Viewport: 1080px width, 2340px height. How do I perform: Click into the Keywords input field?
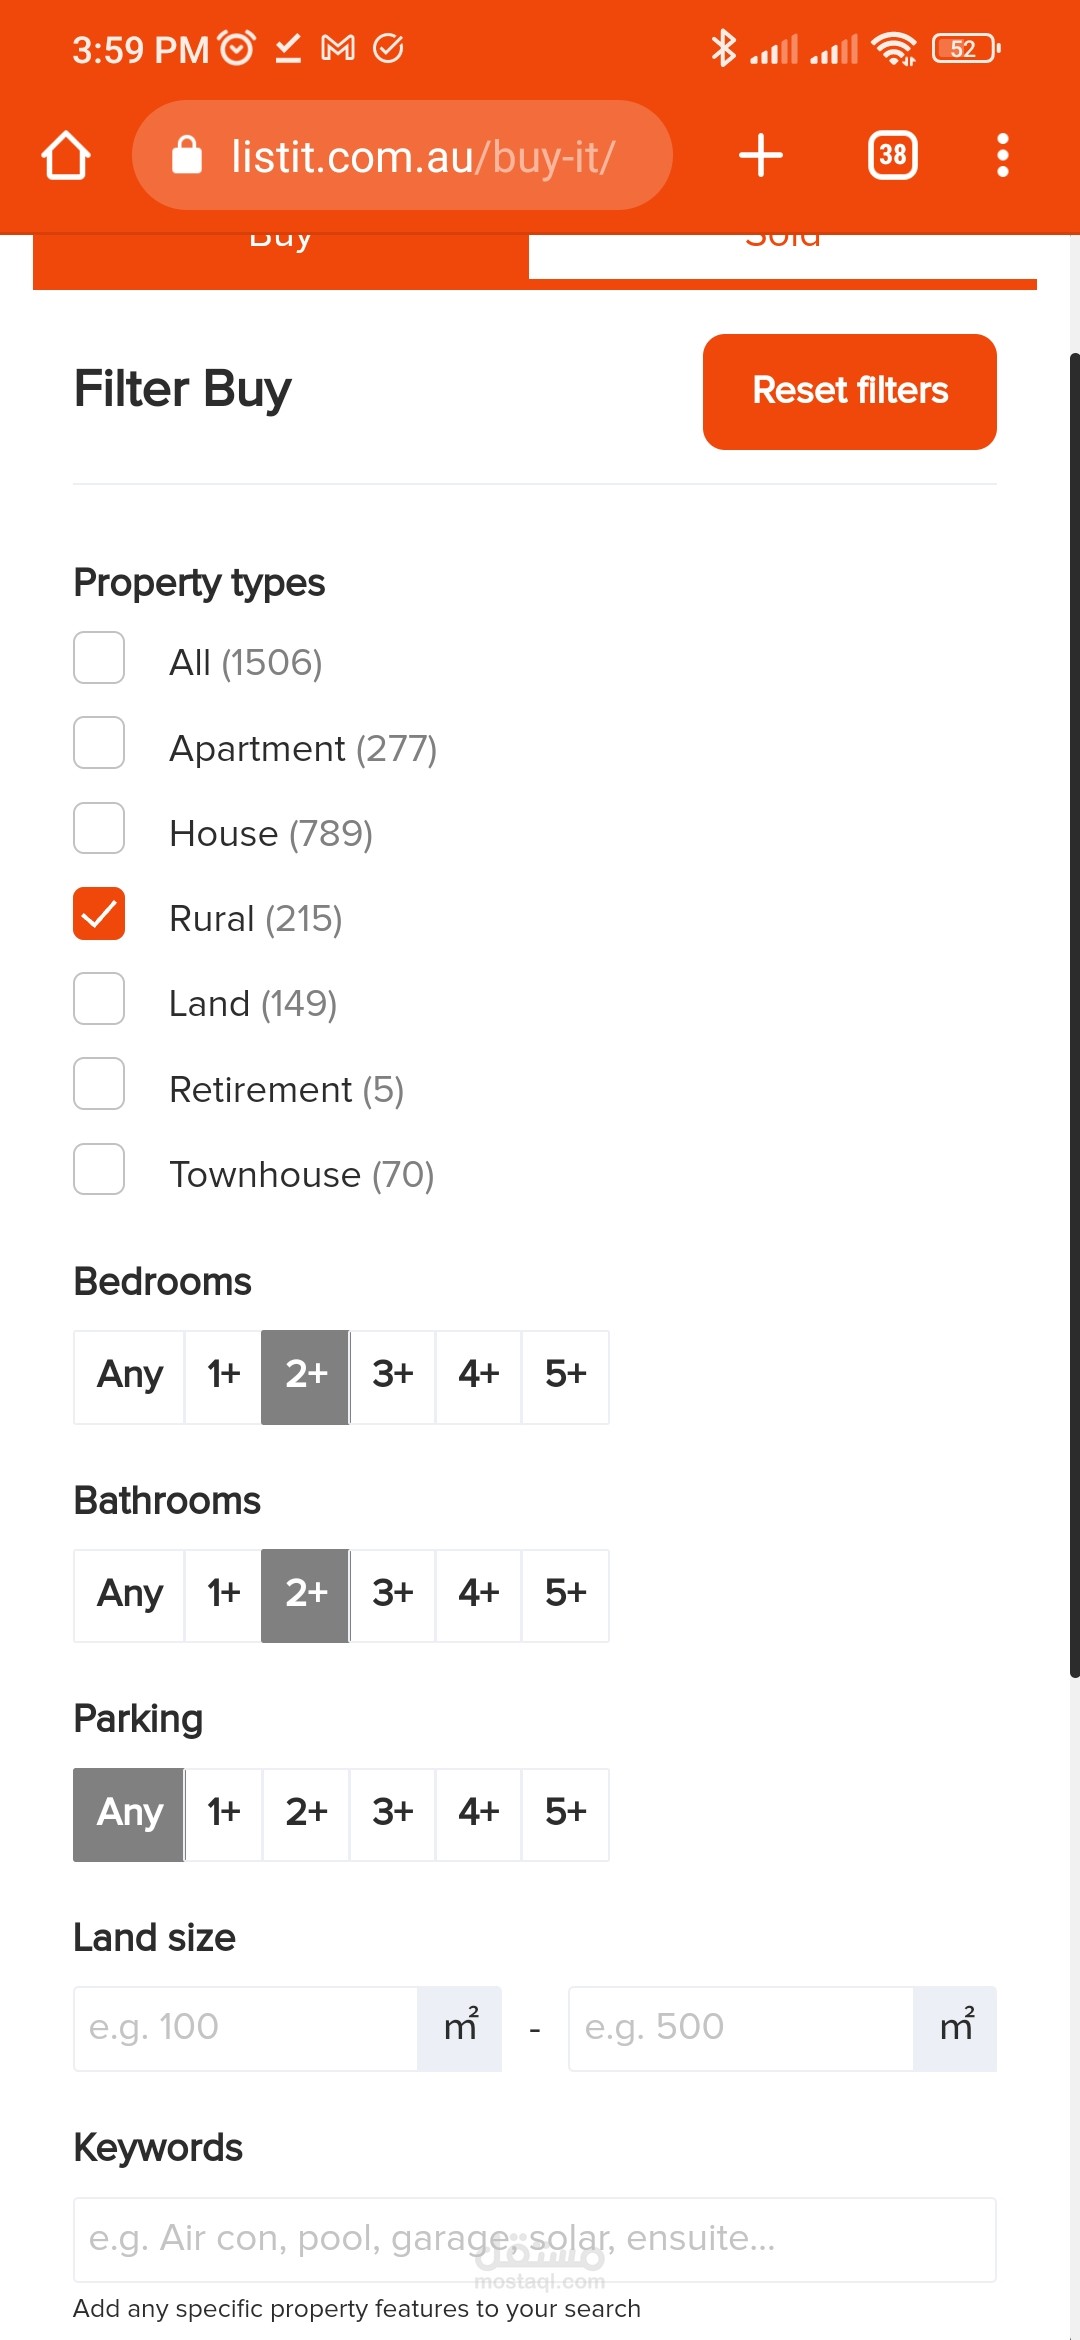click(534, 2239)
